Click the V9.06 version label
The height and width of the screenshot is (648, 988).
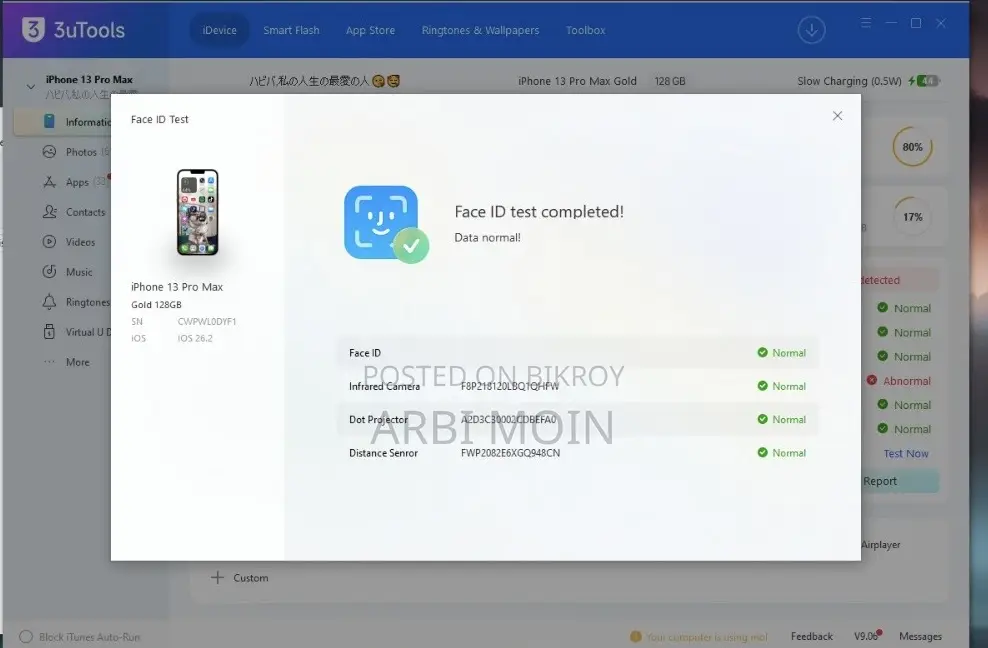point(866,637)
